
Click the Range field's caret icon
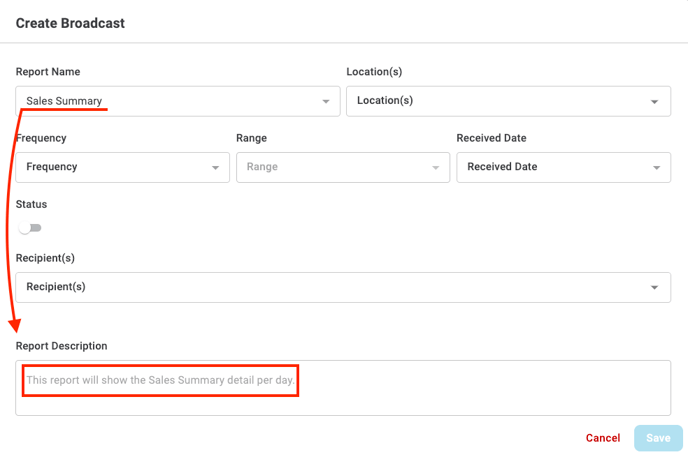pos(435,168)
